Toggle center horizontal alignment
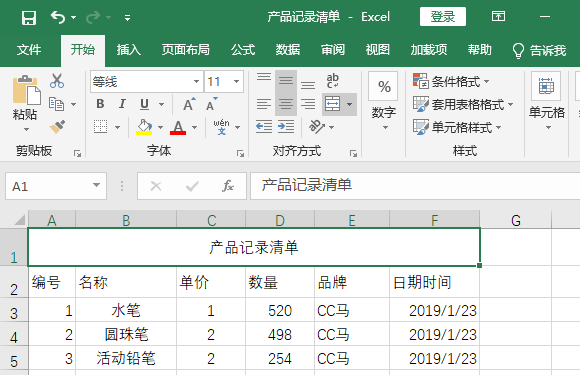This screenshot has width=580, height=375. click(x=286, y=104)
